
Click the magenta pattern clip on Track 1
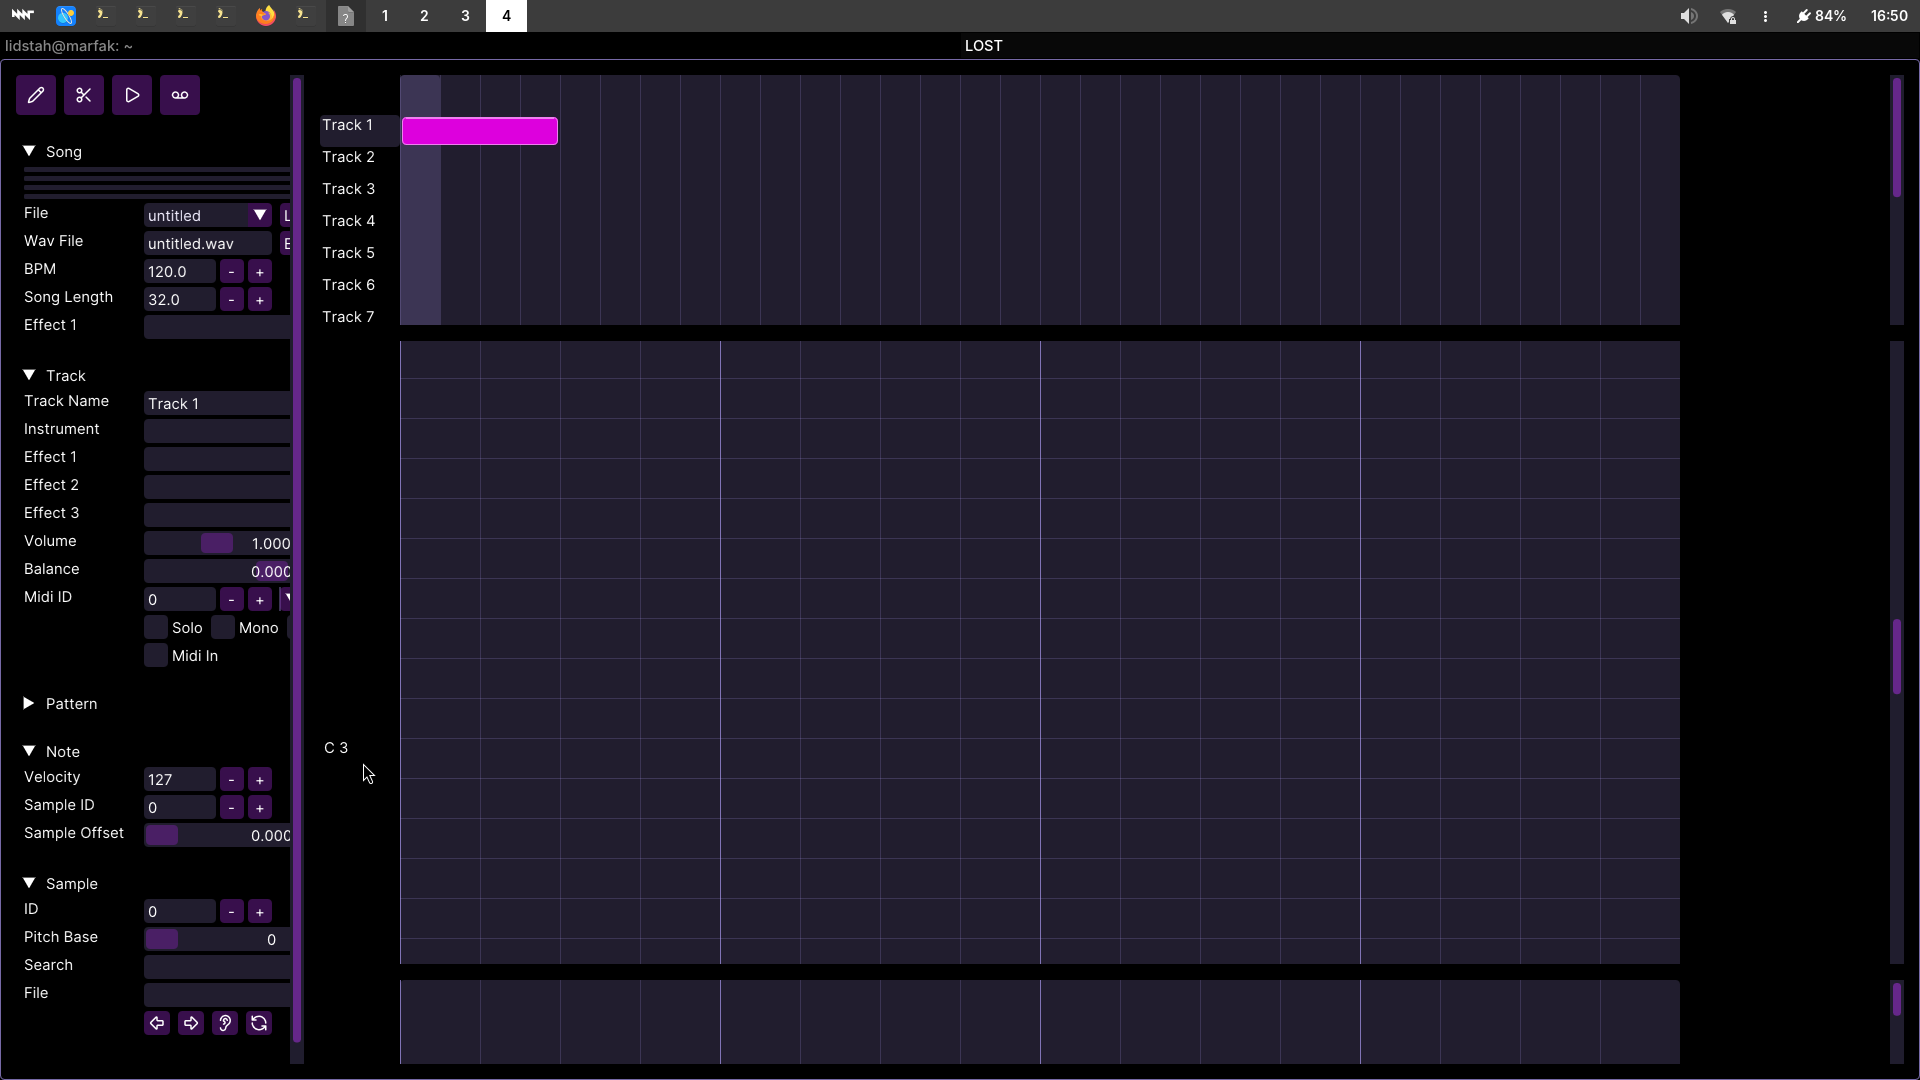480,131
